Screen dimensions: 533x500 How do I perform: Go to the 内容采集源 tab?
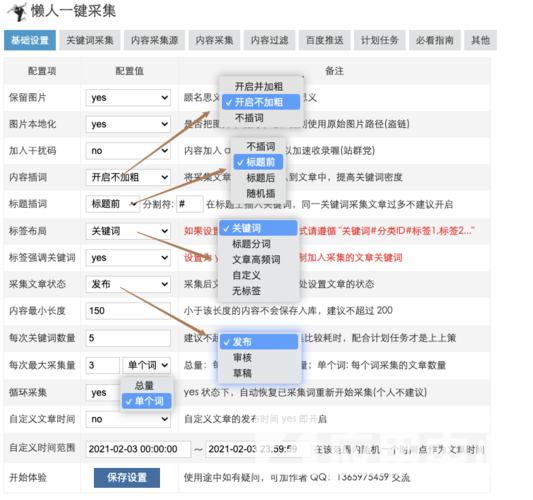click(154, 40)
